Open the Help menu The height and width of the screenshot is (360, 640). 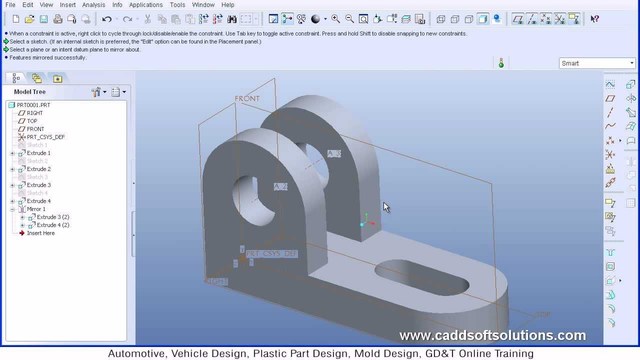tap(228, 5)
